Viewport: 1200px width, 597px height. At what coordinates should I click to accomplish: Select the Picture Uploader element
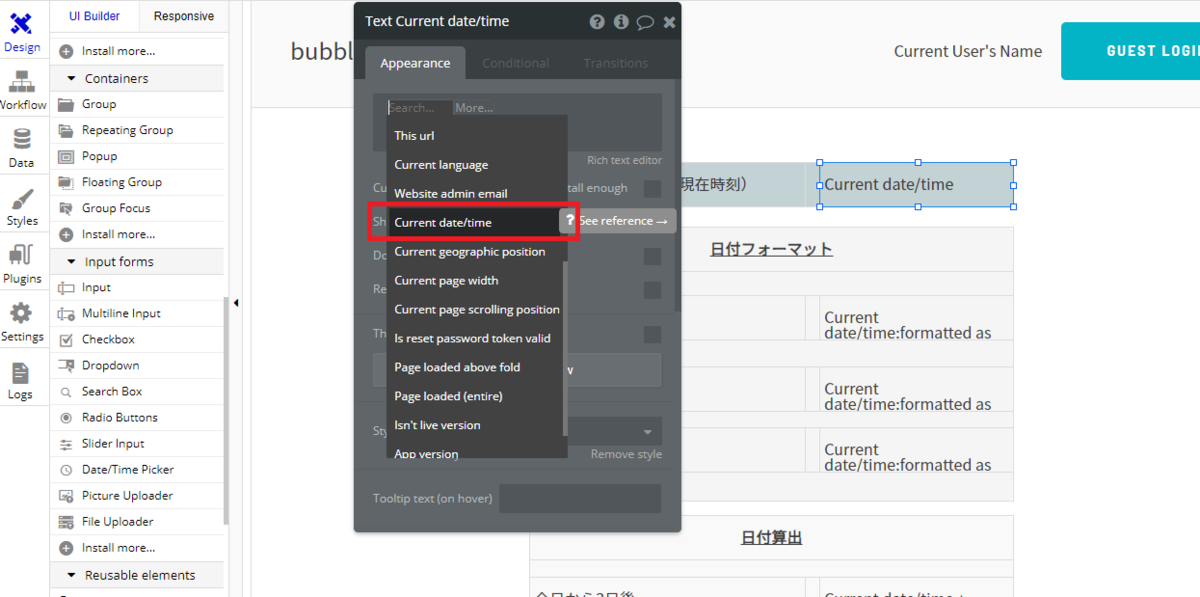coord(138,495)
